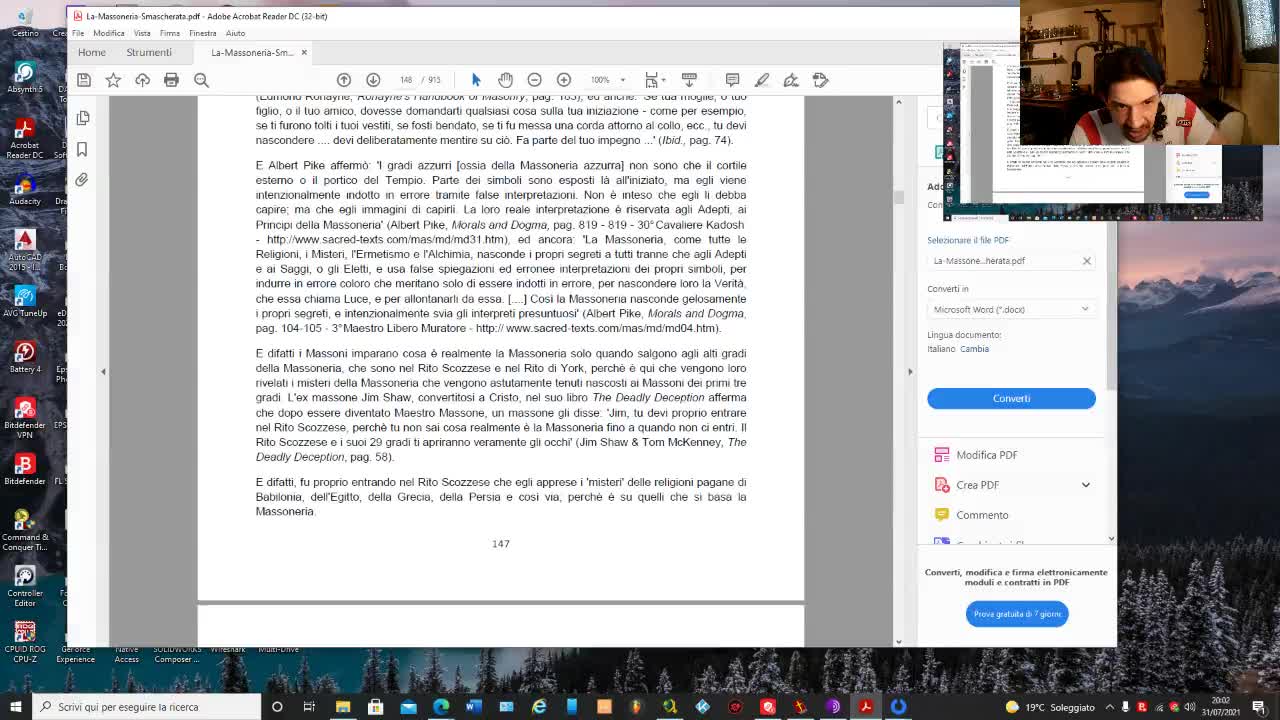Open Microsoft Word from the taskbar
1280x720 pixels.
tap(473, 707)
